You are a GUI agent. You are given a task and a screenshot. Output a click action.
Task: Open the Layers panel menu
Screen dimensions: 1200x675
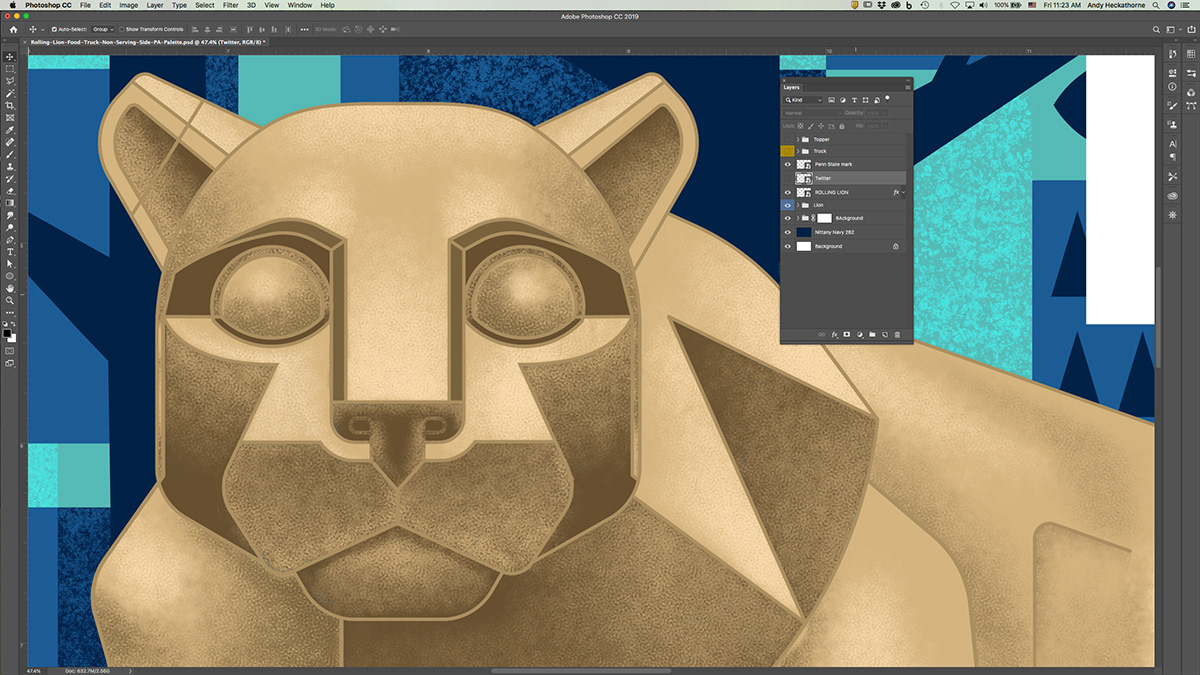click(908, 87)
